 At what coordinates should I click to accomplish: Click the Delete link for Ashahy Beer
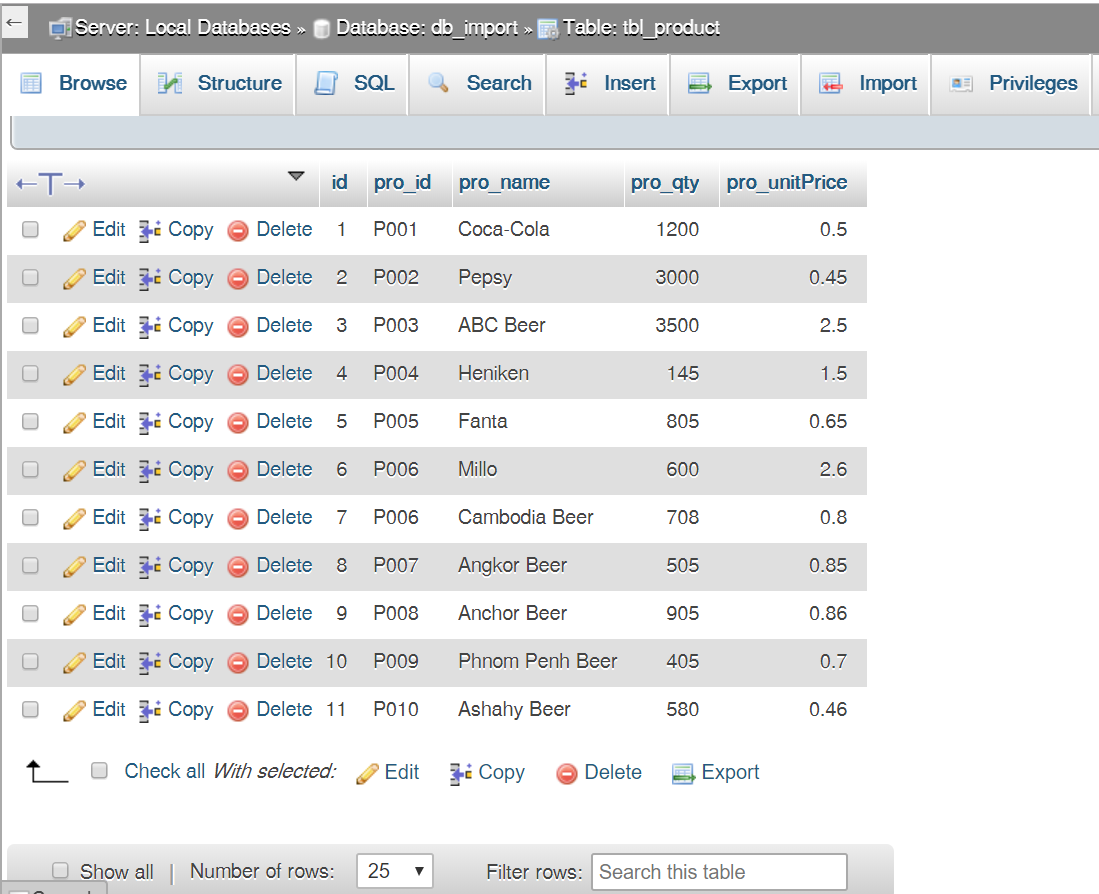pyautogui.click(x=284, y=710)
